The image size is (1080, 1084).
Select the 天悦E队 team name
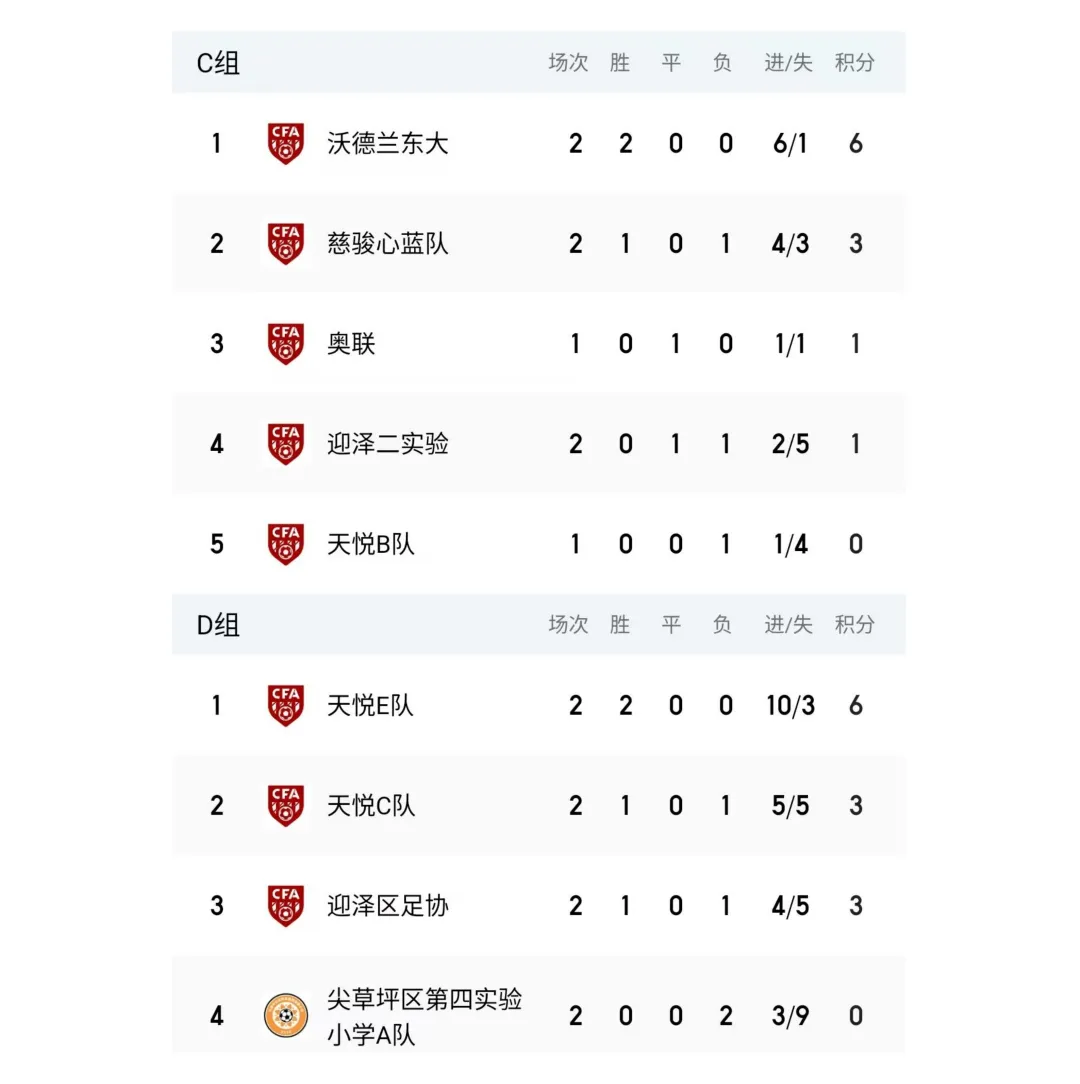[x=370, y=706]
